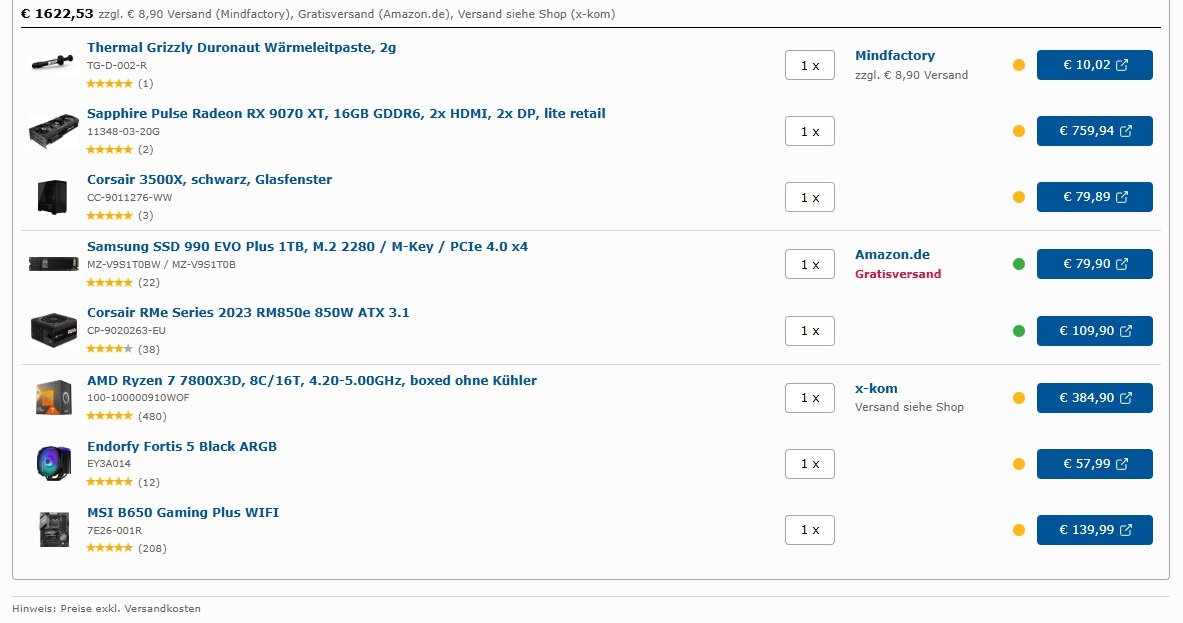Click the € 79,90 price button
1183x623 pixels.
click(1095, 264)
